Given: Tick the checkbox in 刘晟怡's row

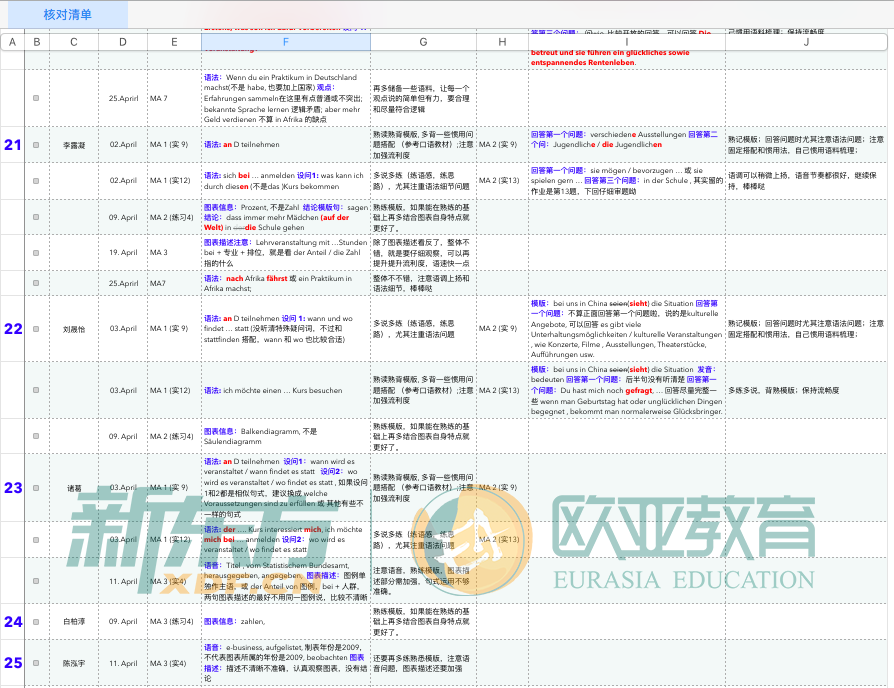Looking at the screenshot, I should (x=36, y=329).
